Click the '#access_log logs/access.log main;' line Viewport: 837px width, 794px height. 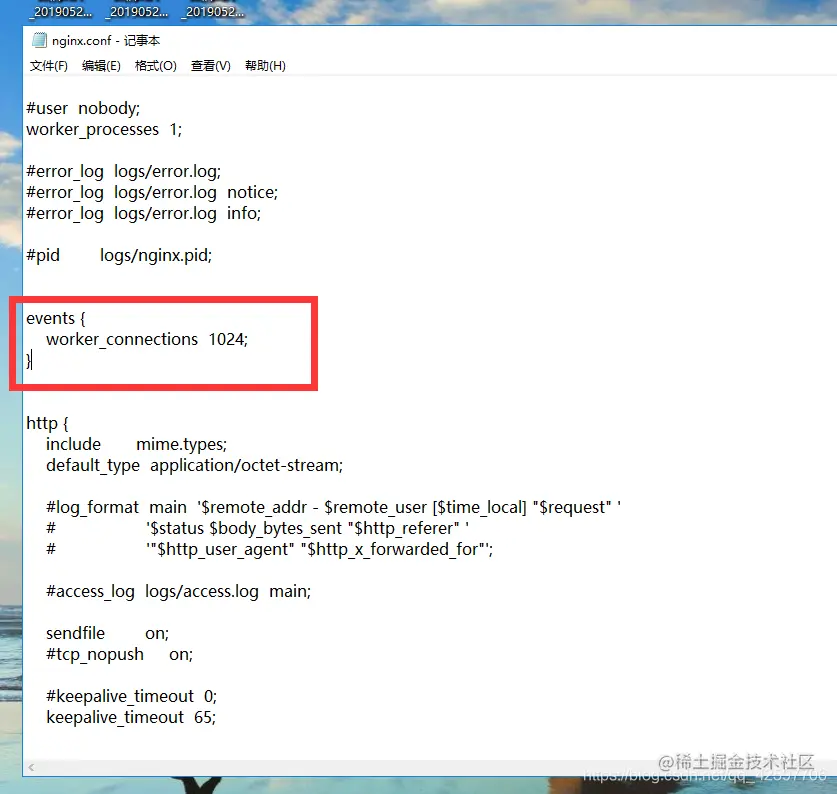(178, 592)
